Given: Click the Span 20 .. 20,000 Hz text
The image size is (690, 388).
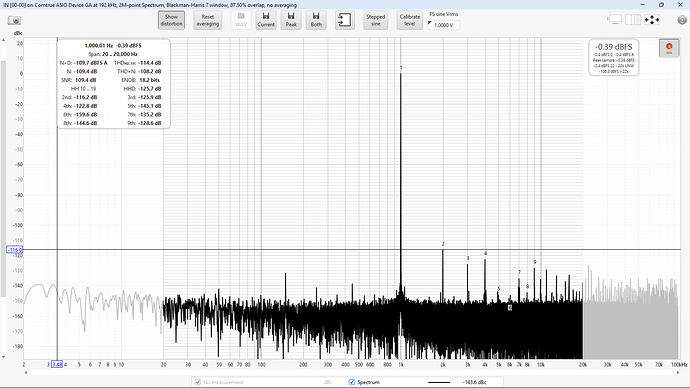Looking at the screenshot, I should tap(113, 54).
